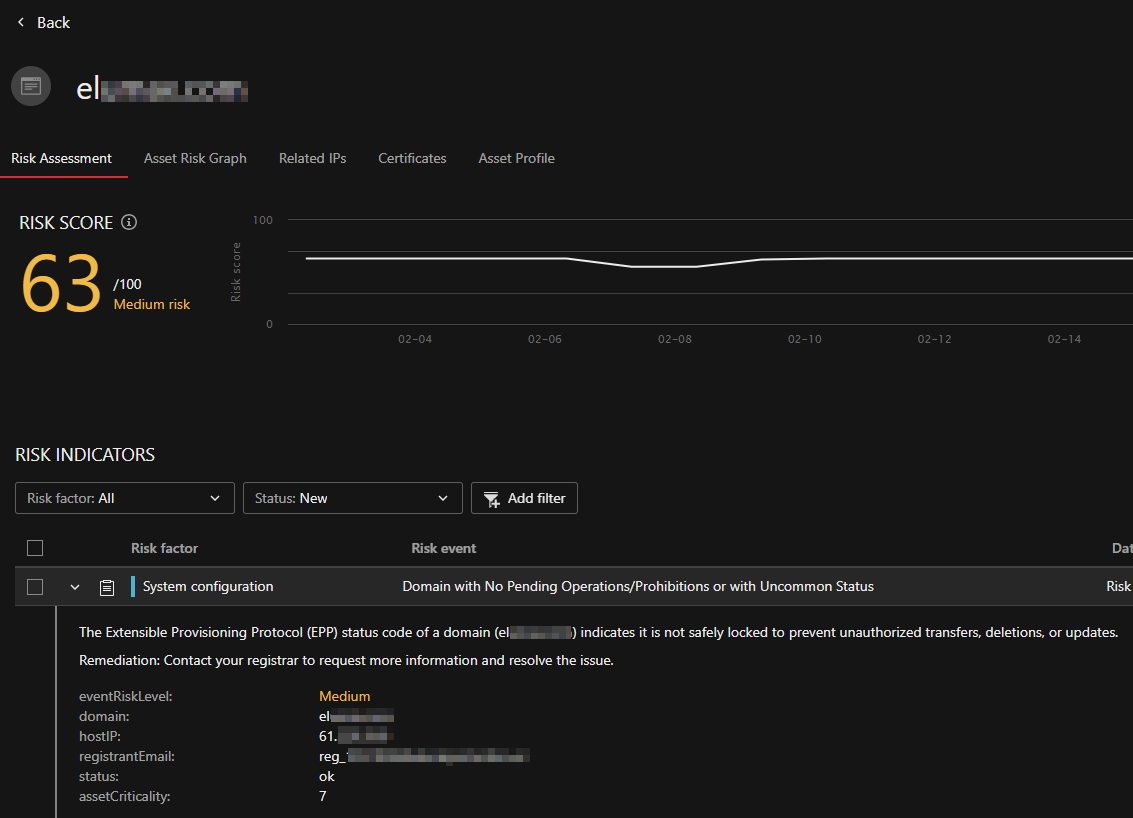The width and height of the screenshot is (1133, 818).
Task: Click the domain asset icon beside title
Action: click(x=31, y=87)
